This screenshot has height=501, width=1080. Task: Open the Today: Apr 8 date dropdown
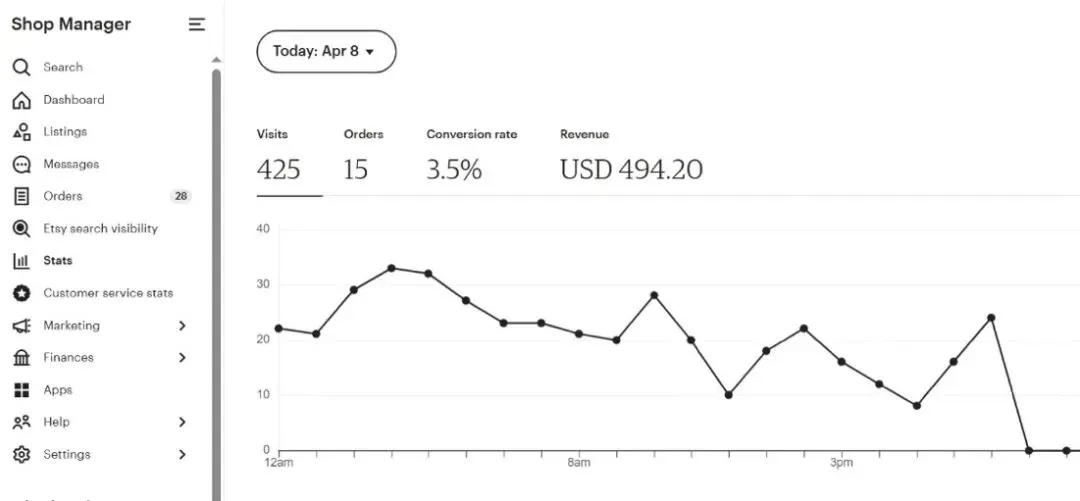326,52
